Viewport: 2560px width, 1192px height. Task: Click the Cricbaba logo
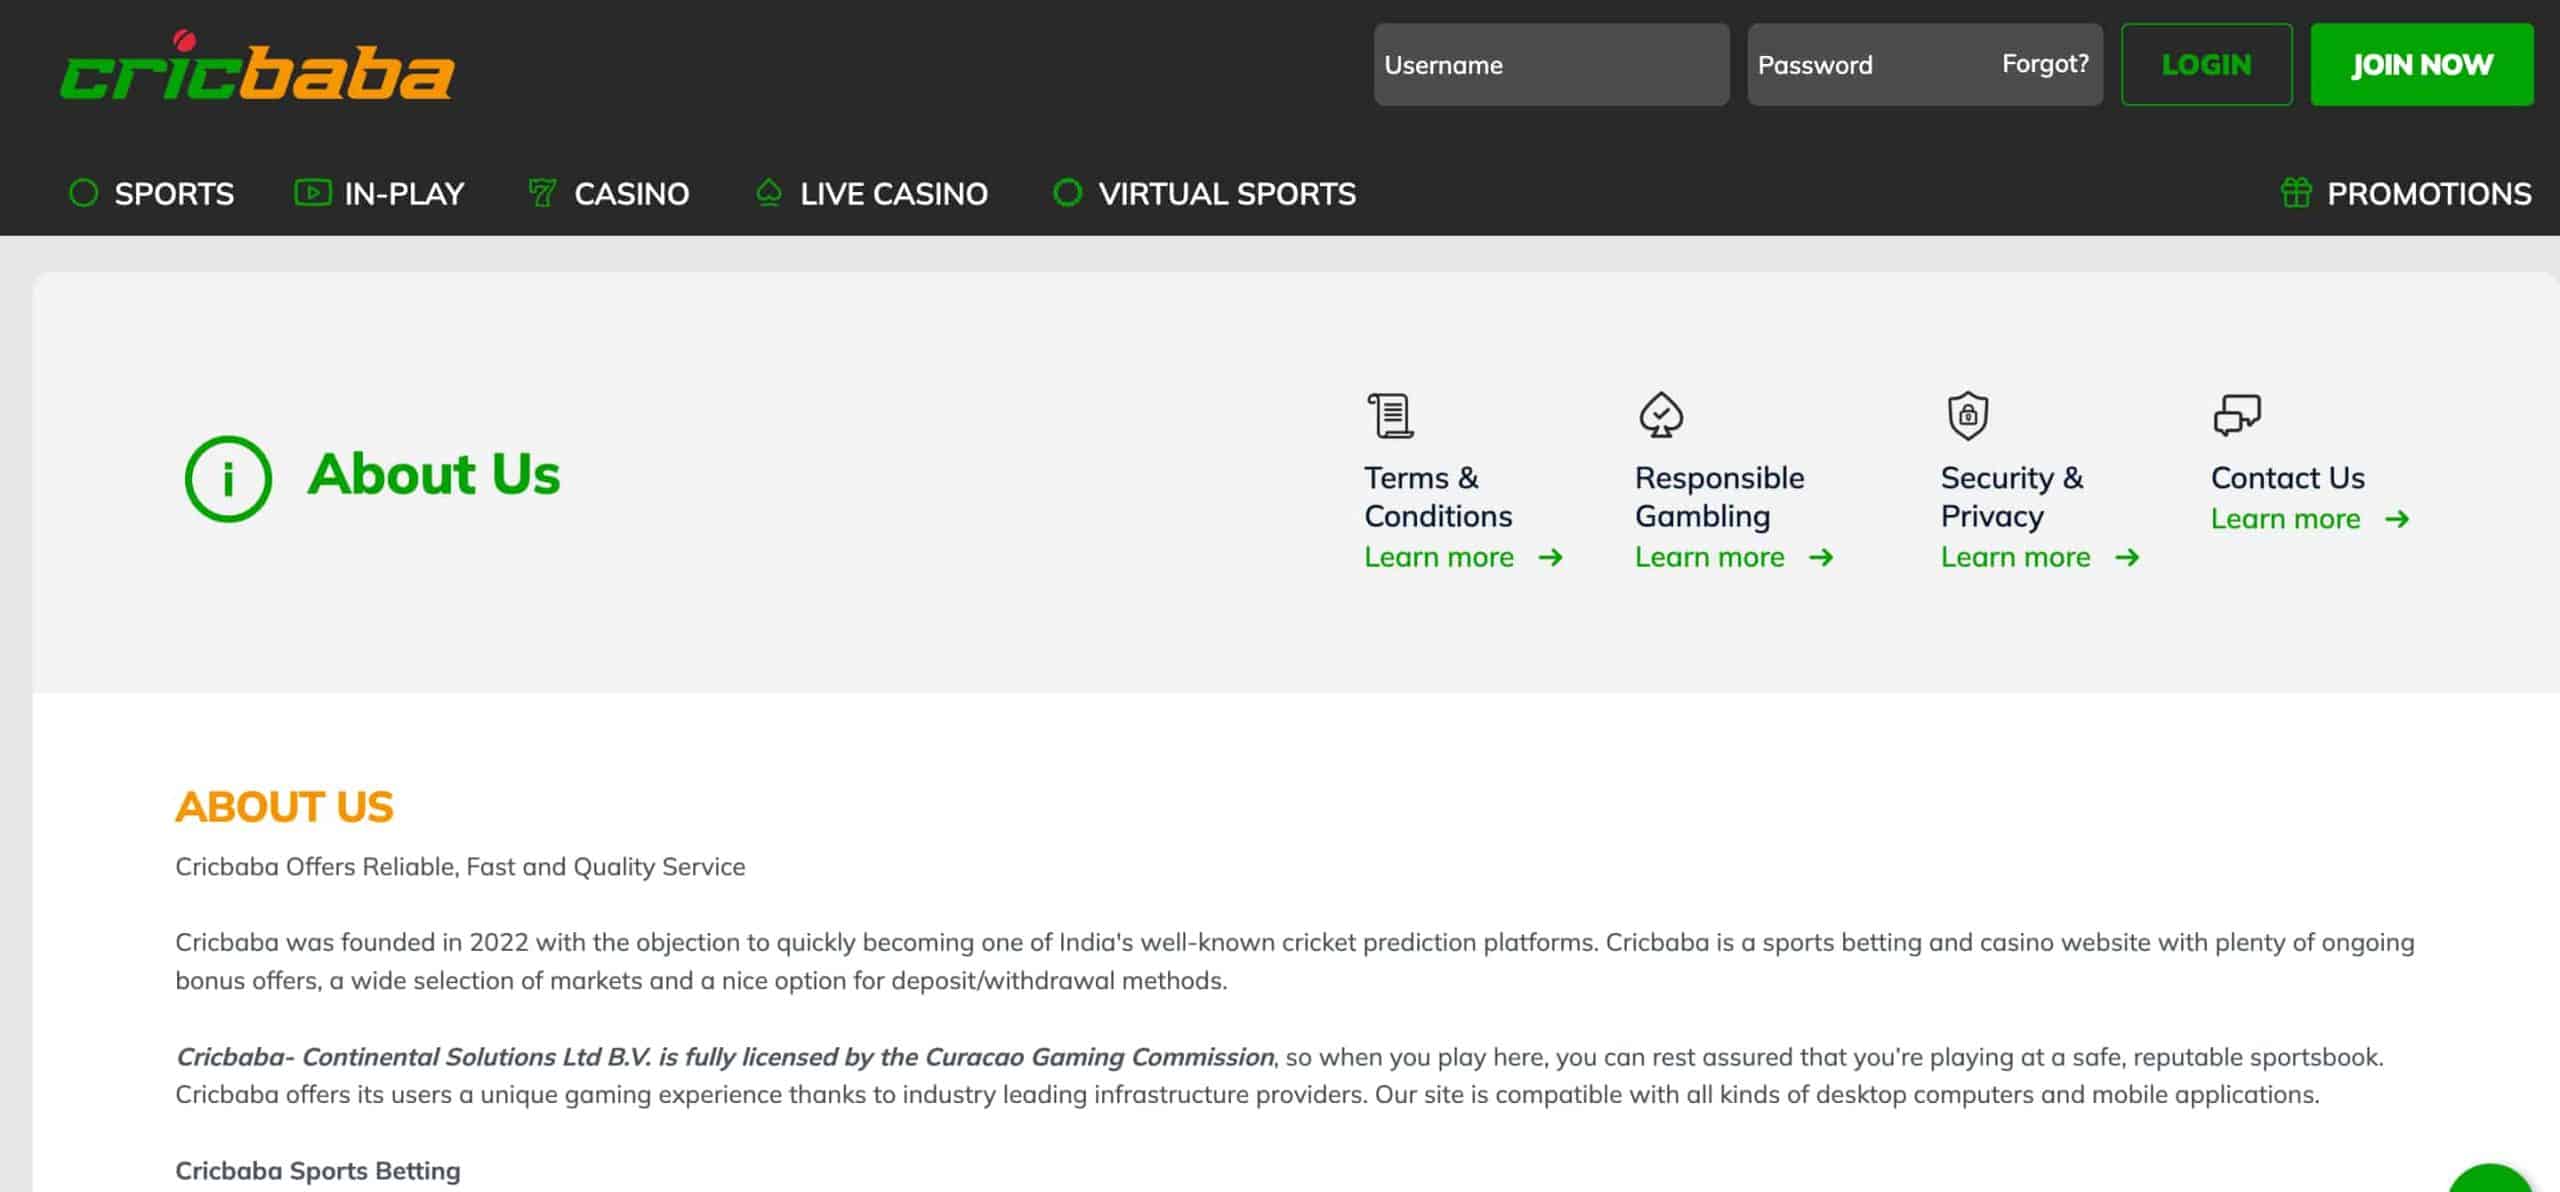click(257, 66)
